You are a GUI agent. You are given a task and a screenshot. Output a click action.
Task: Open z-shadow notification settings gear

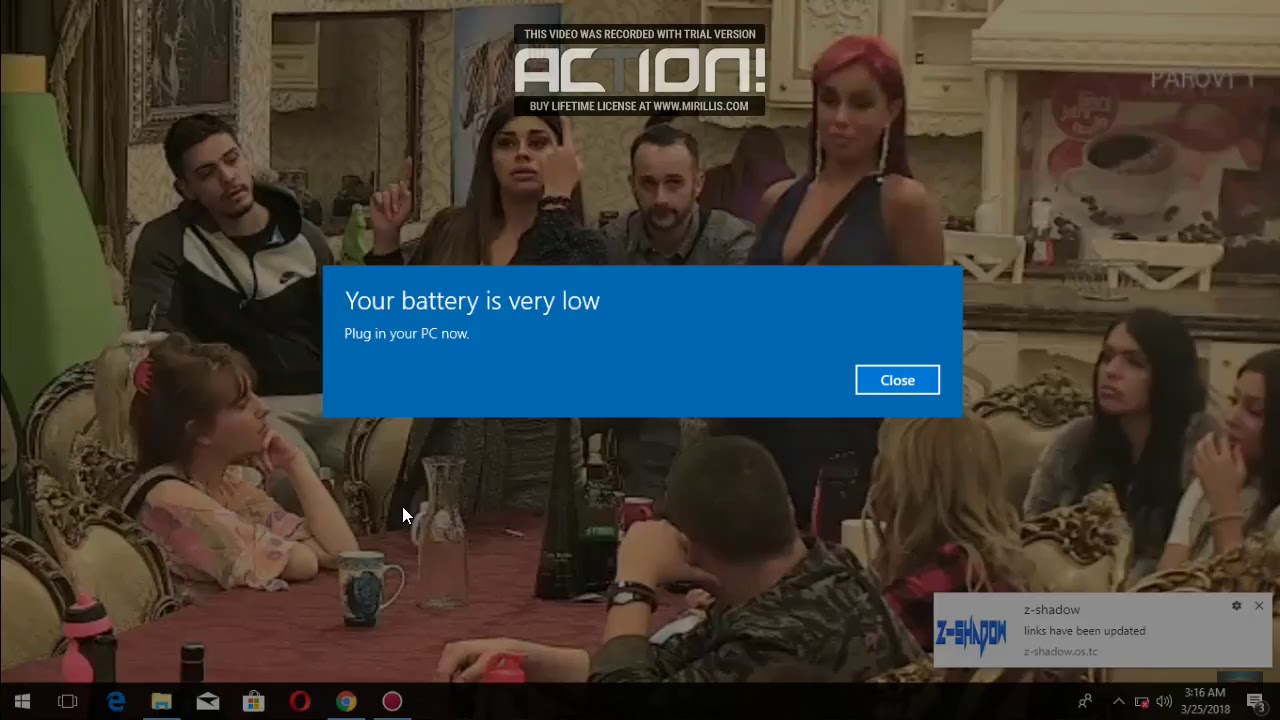point(1236,606)
